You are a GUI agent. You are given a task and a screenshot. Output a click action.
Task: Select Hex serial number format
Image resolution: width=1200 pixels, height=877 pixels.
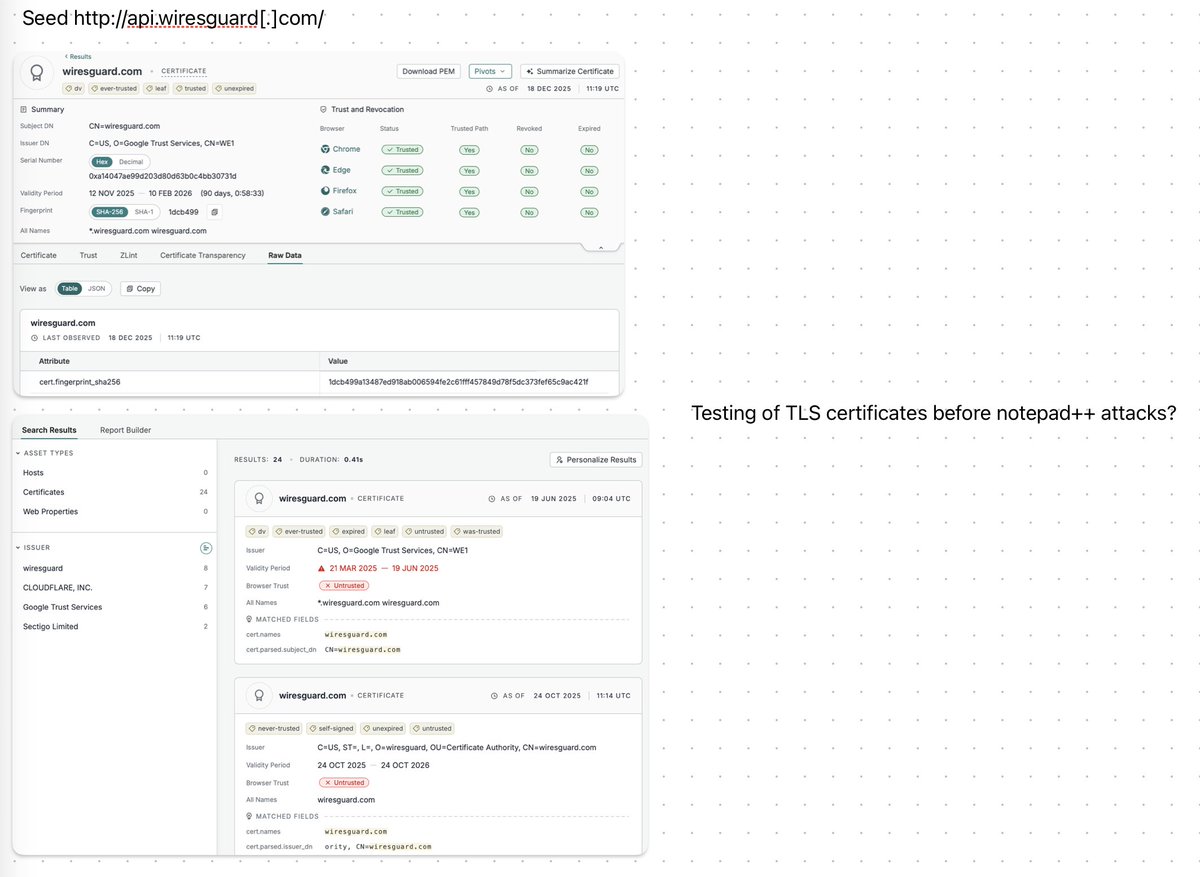[101, 161]
